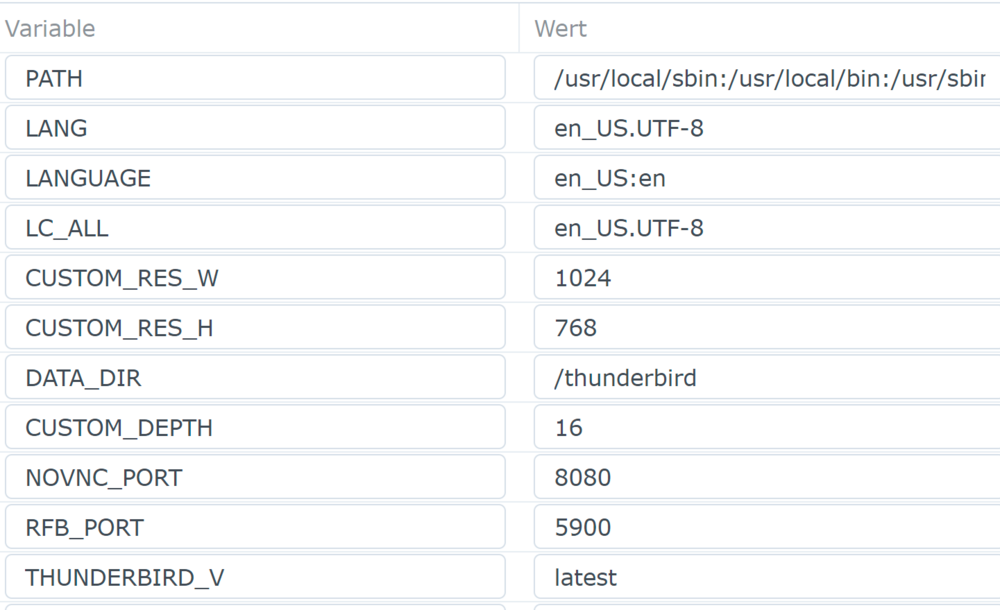Click the LC_ALL variable name field
Image resolution: width=1000 pixels, height=610 pixels.
[255, 227]
